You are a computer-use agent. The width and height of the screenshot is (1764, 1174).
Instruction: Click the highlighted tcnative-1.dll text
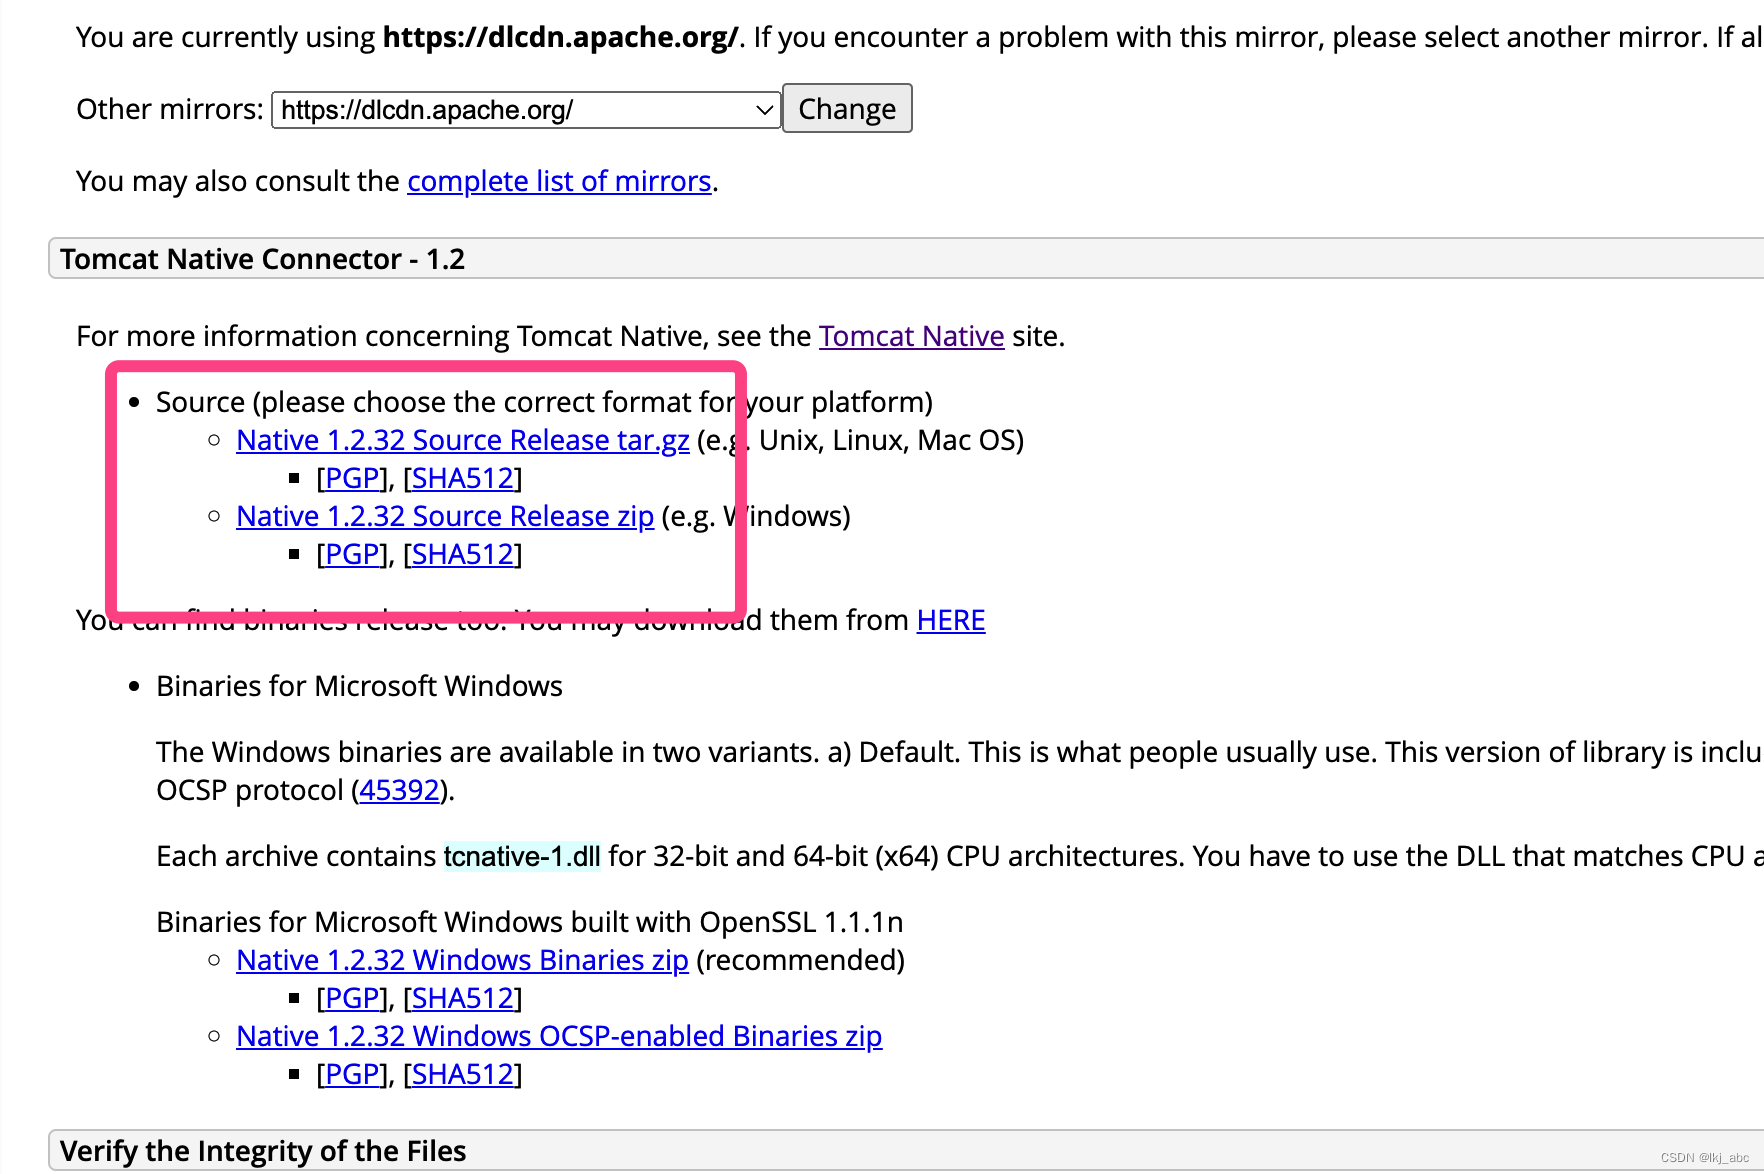[x=522, y=856]
